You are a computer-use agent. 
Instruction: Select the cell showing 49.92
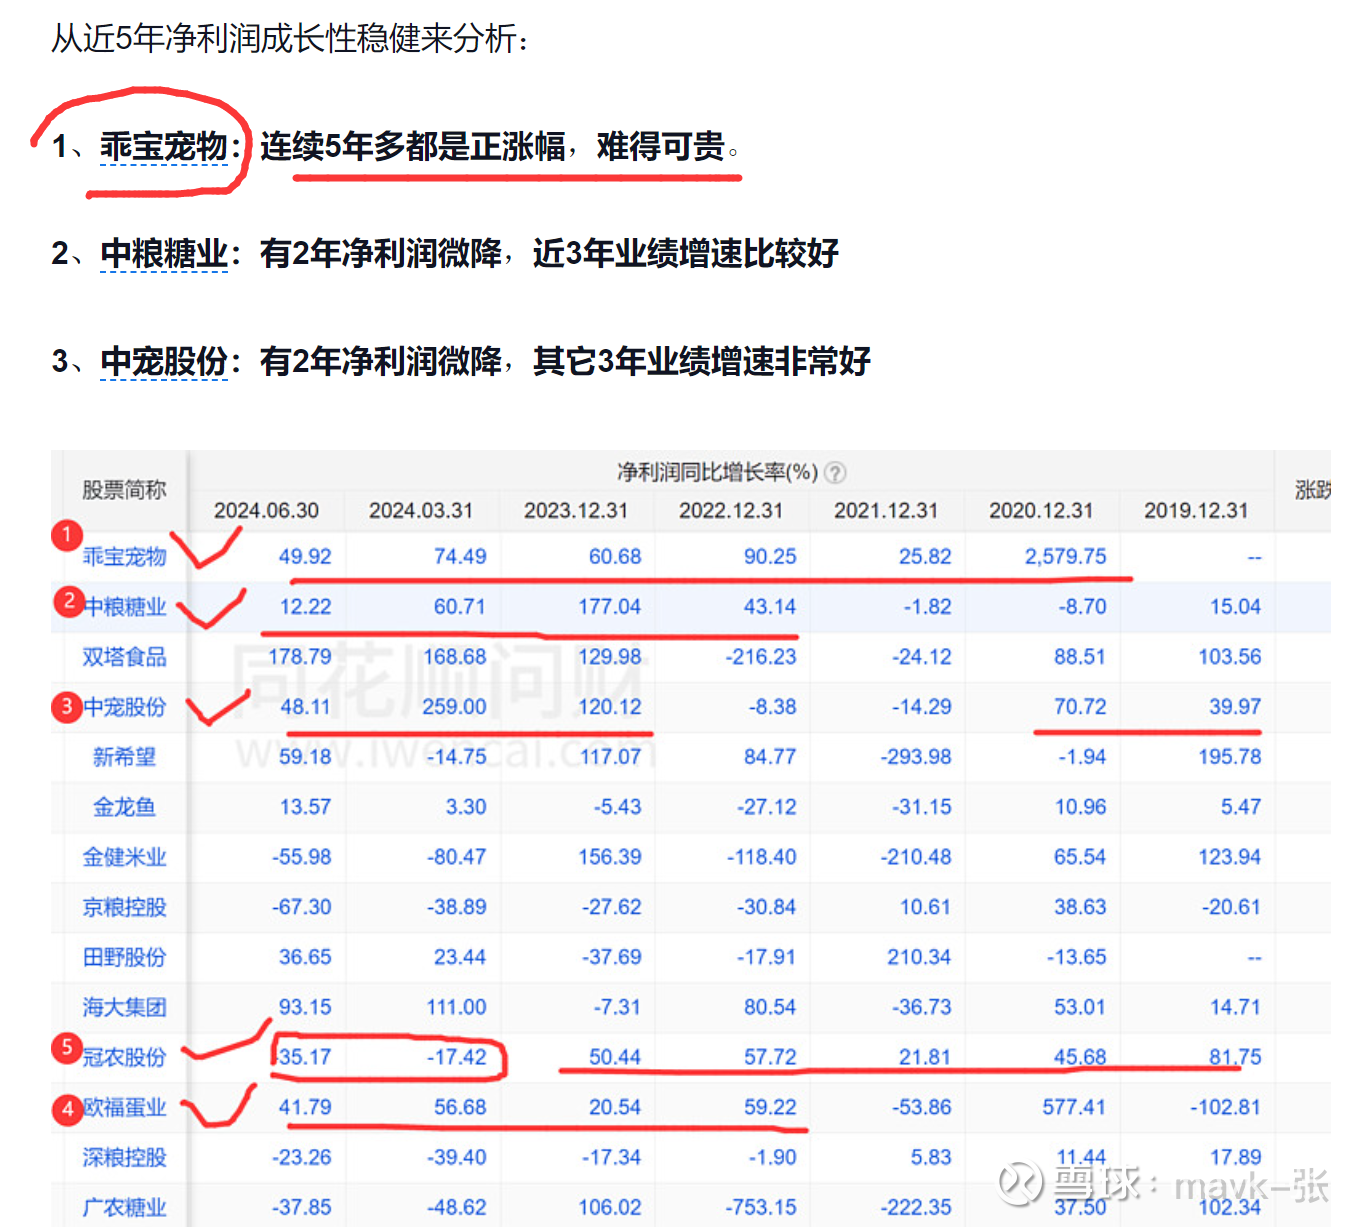tap(305, 556)
